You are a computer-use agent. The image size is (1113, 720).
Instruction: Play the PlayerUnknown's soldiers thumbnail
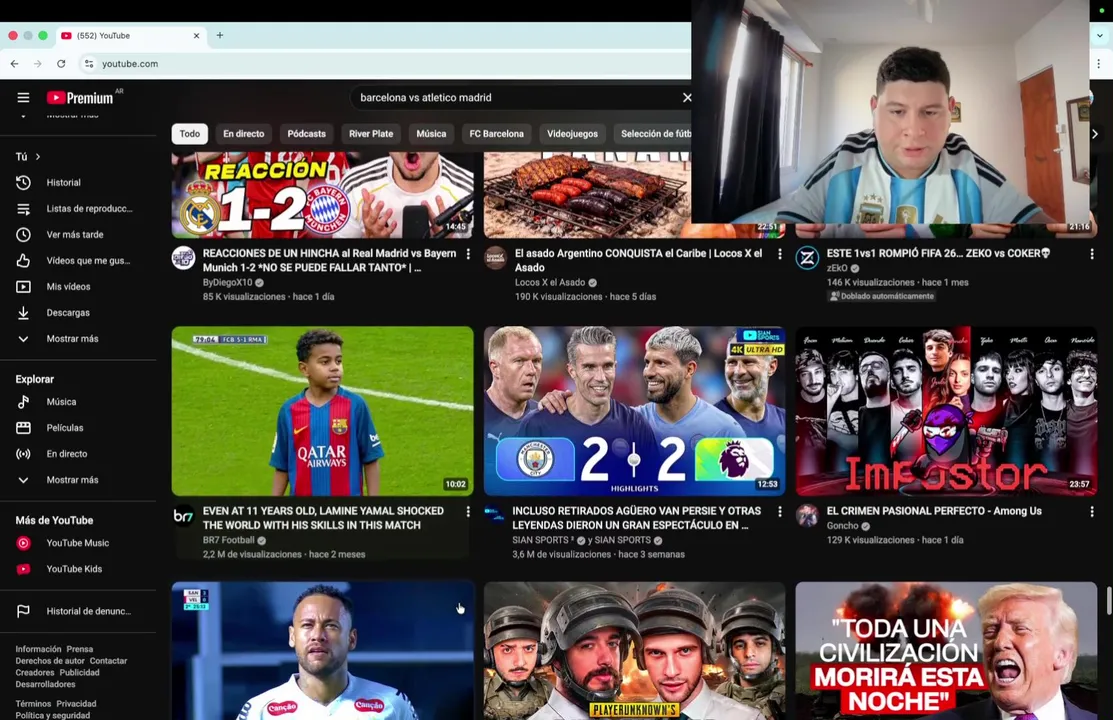[x=635, y=651]
